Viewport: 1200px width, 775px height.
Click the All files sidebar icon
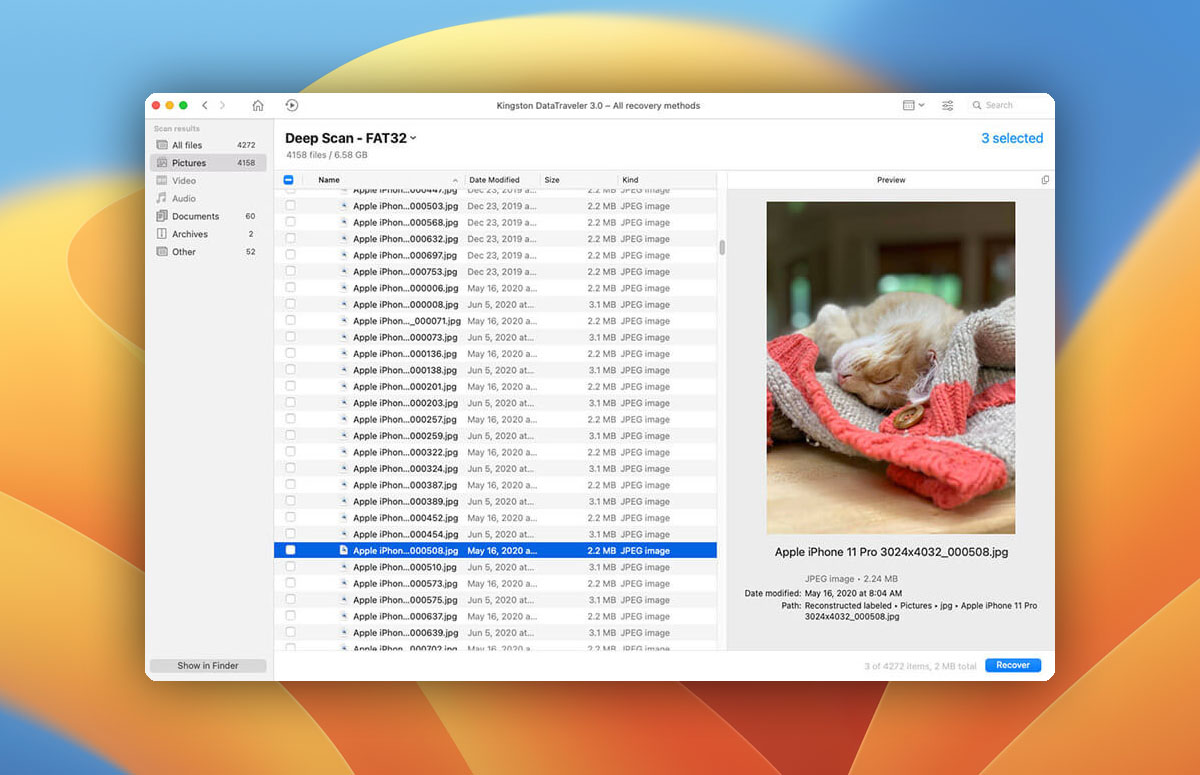(x=162, y=145)
